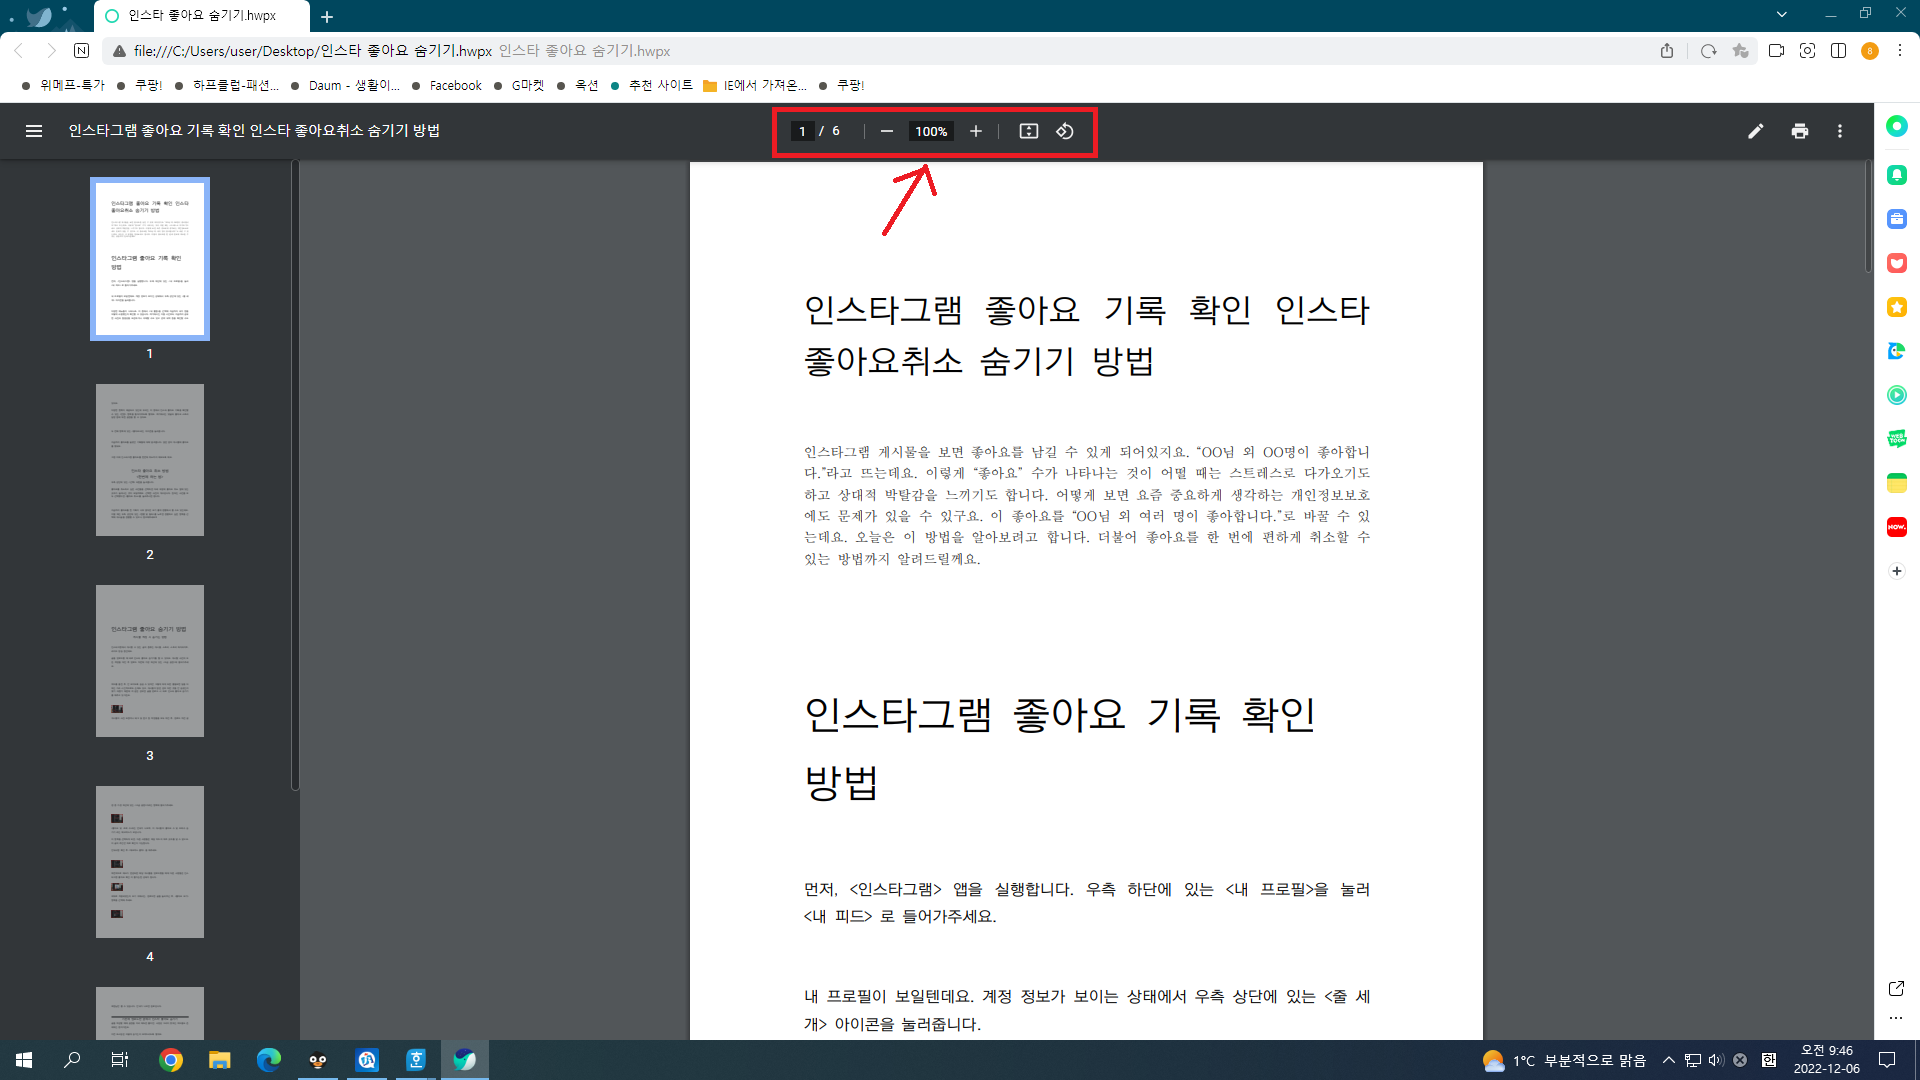This screenshot has width=1920, height=1080.
Task: Click the browser reload icon
Action: (1708, 51)
